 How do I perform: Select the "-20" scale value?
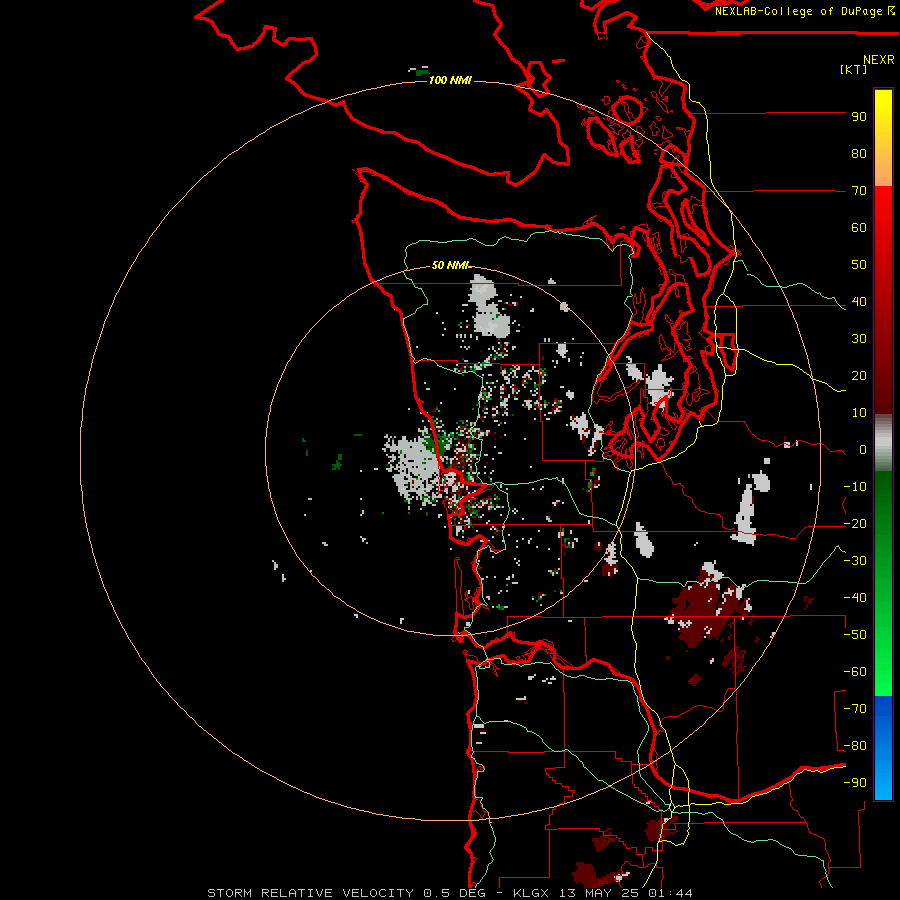(855, 524)
